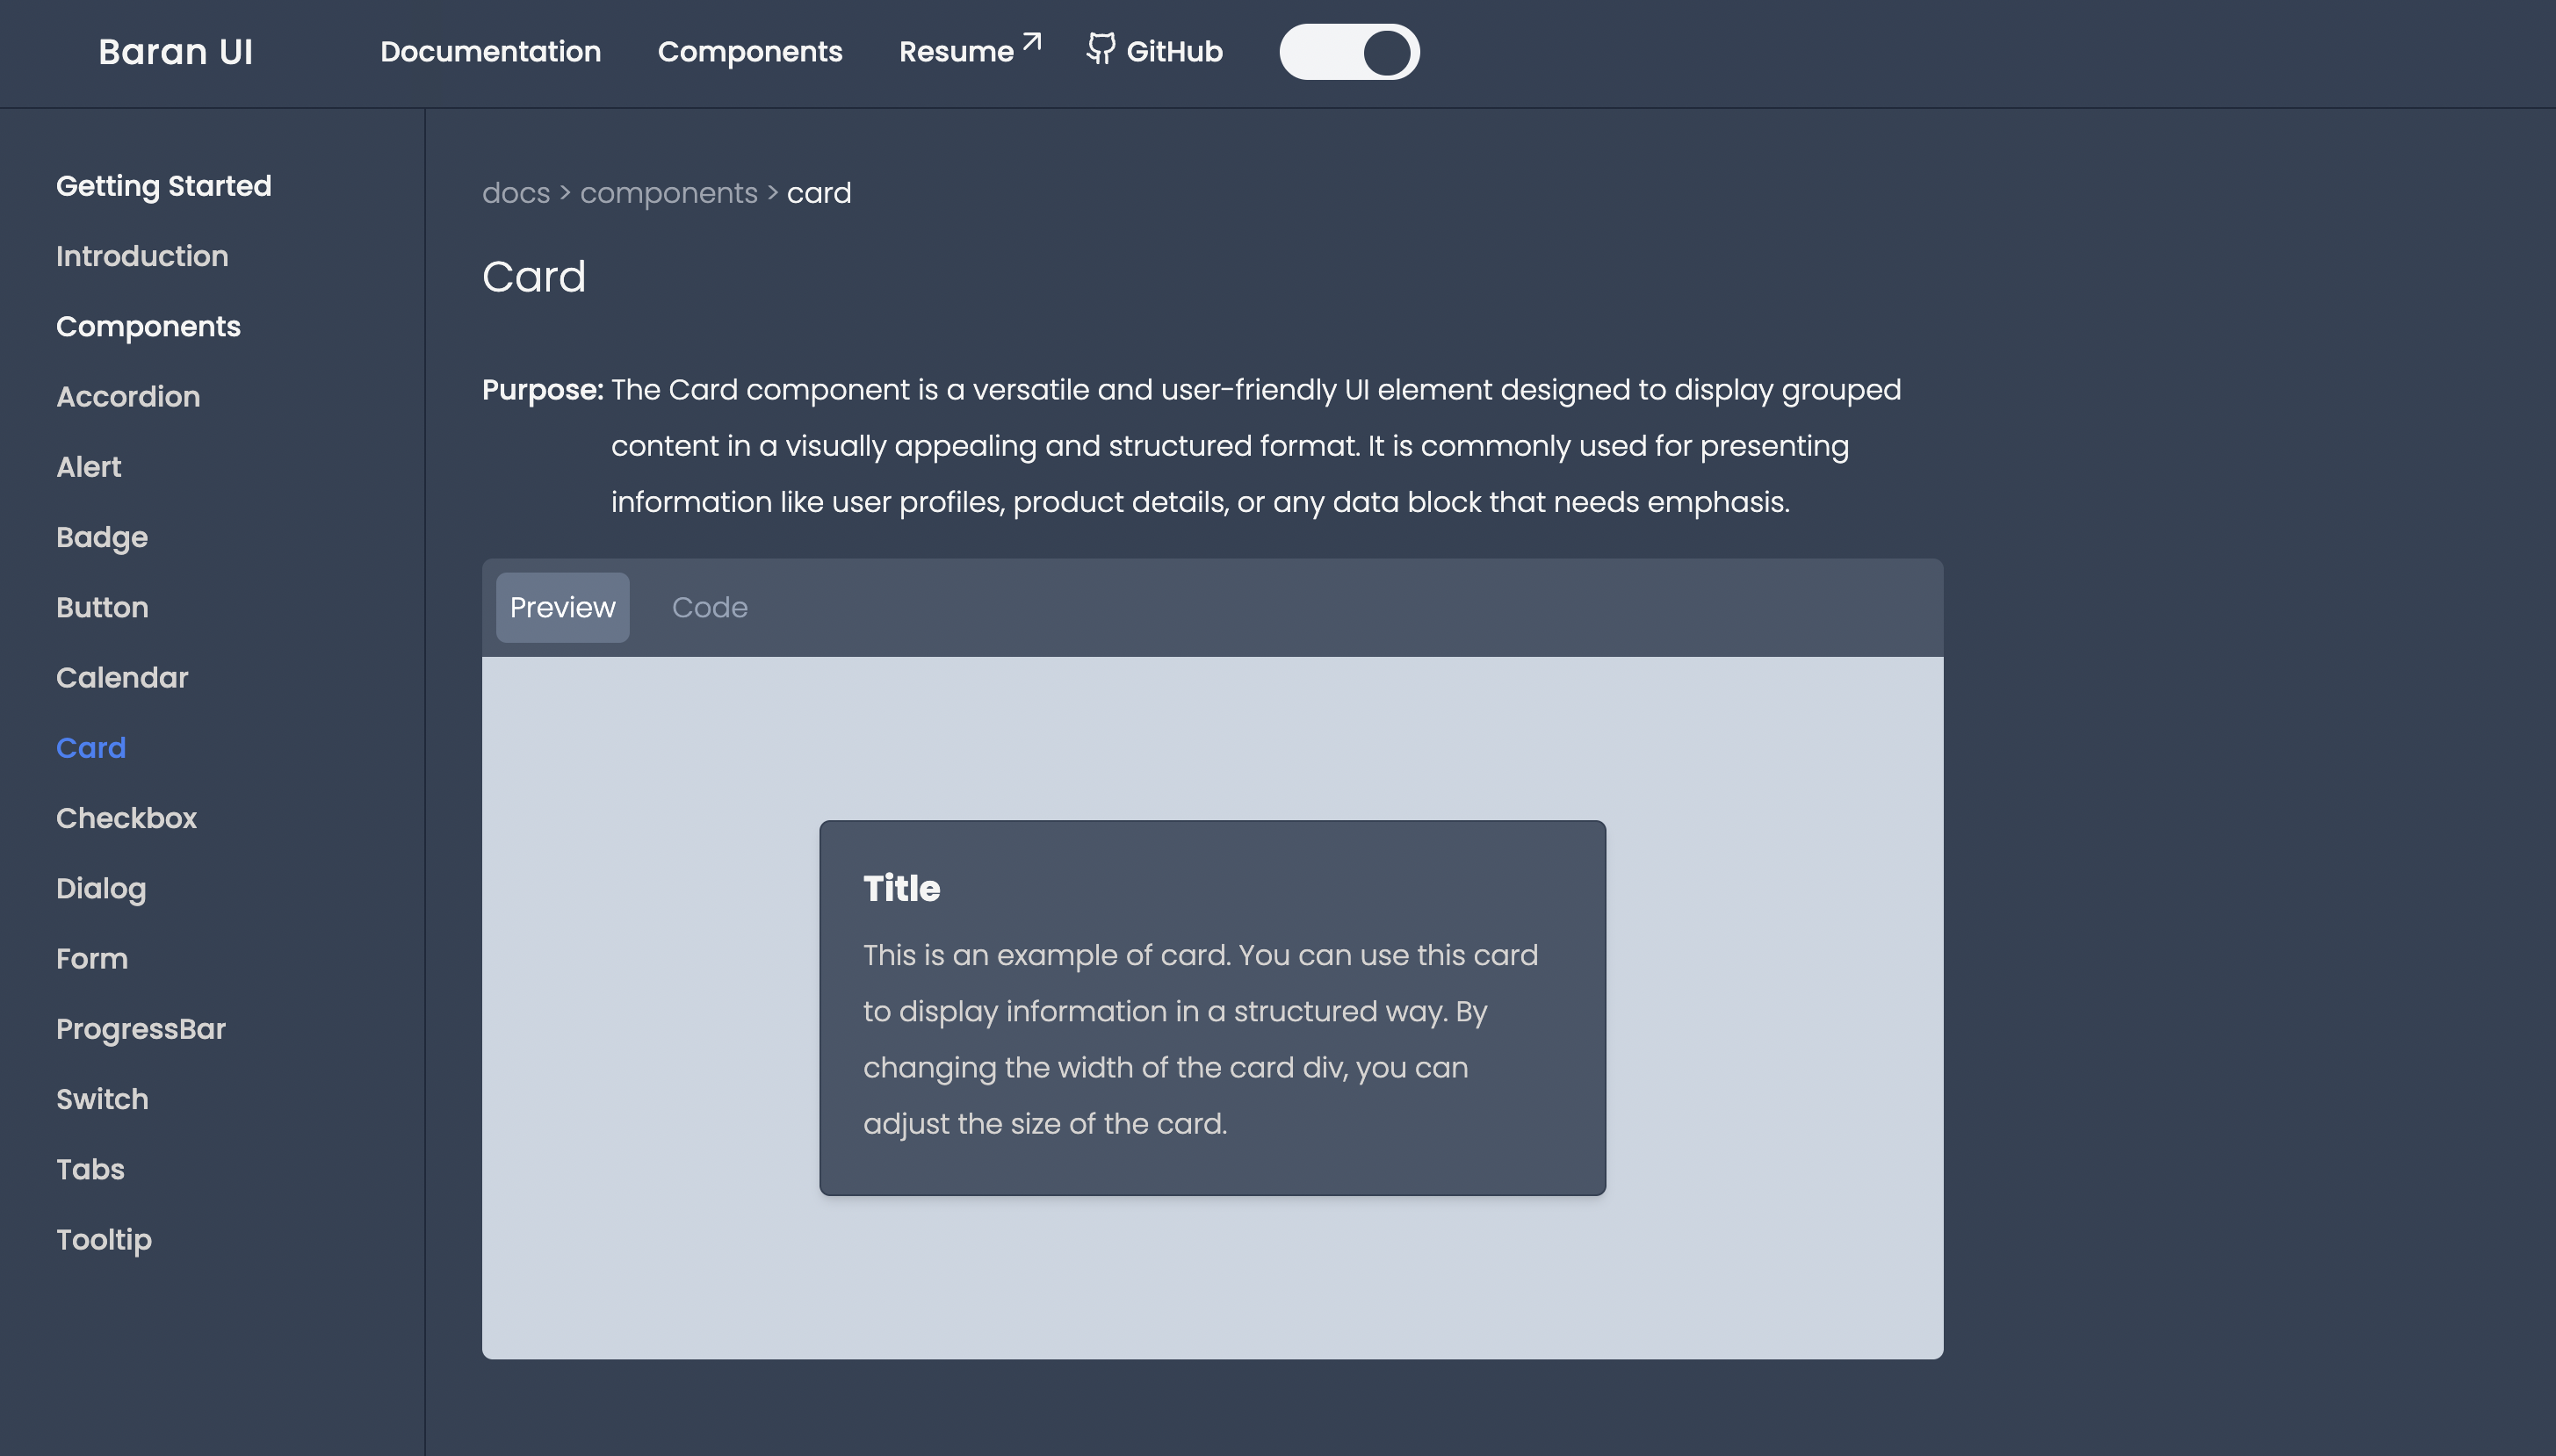Open the Introduction page in sidebar

(142, 256)
